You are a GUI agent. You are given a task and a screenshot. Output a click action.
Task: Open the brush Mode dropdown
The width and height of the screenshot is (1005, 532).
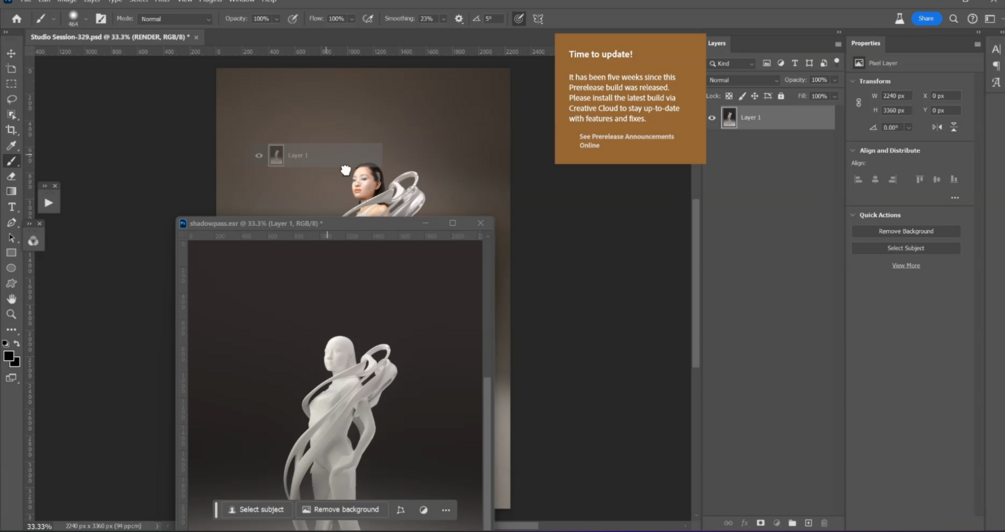tap(176, 19)
